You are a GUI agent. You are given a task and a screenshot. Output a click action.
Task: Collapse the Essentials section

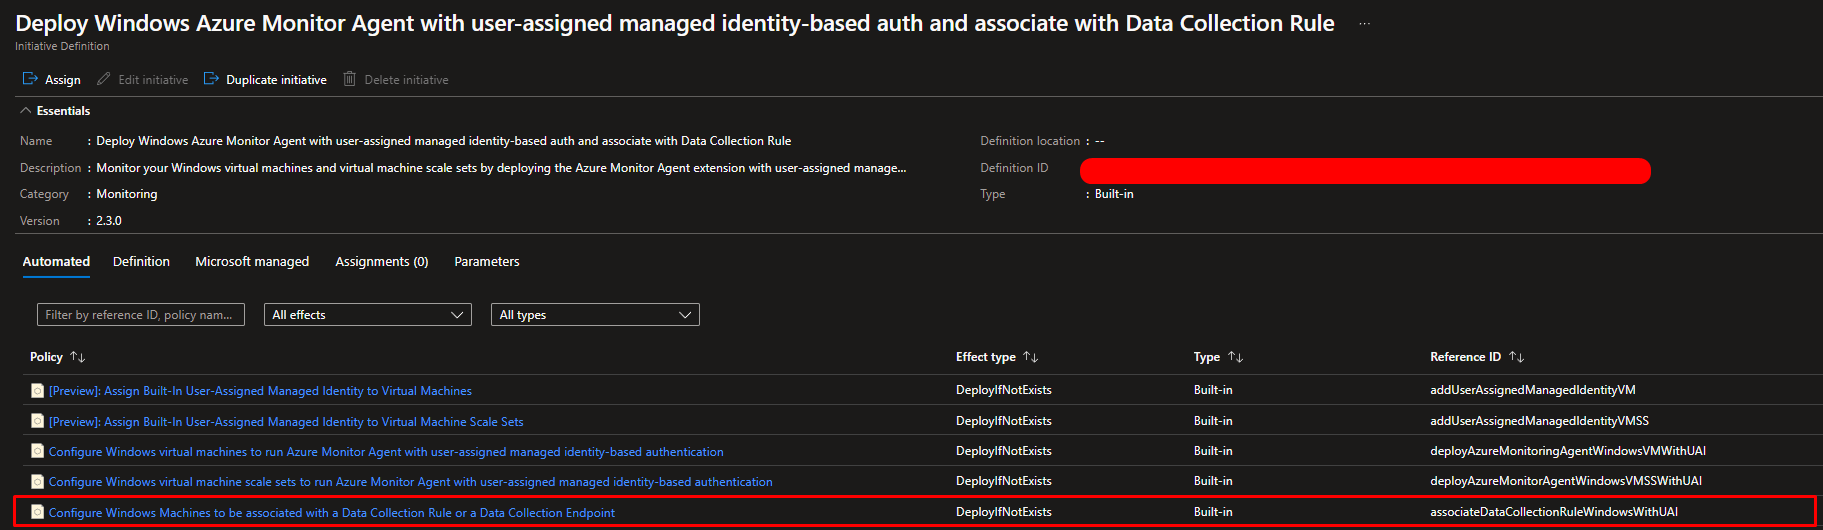26,111
